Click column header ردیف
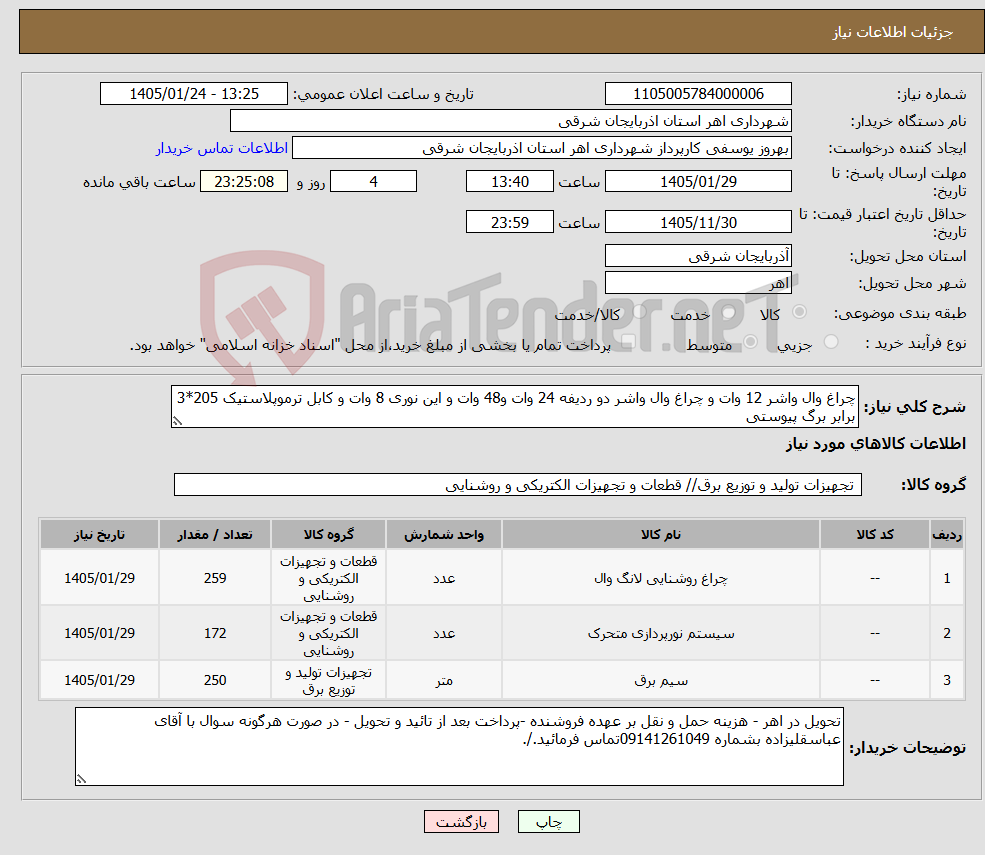985x855 pixels. 947,535
